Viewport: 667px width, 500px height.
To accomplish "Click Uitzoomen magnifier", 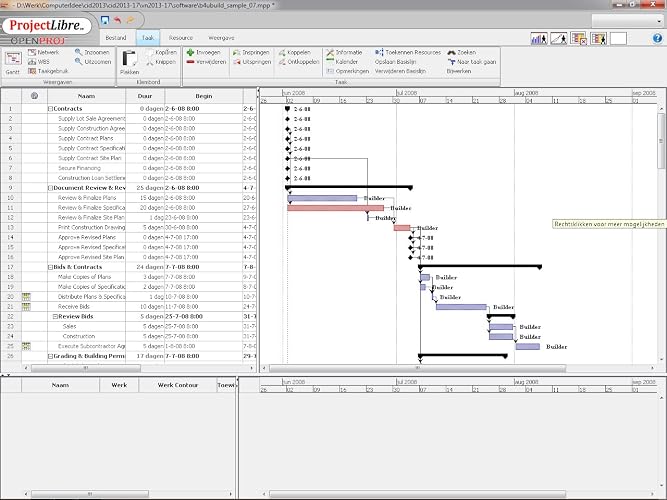I will point(93,62).
